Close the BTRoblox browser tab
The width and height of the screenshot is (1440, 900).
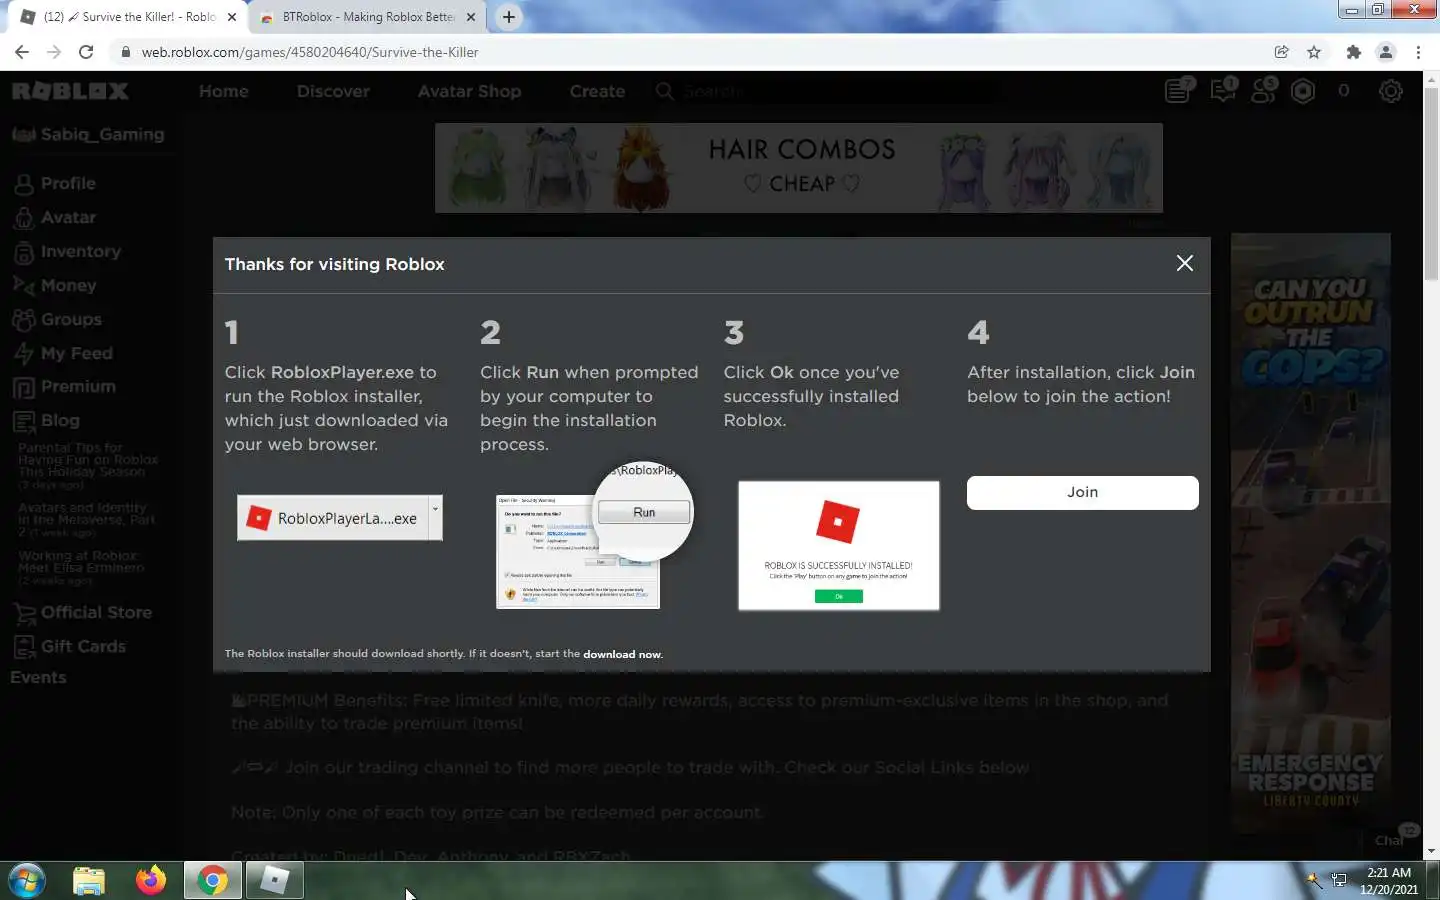(x=471, y=17)
